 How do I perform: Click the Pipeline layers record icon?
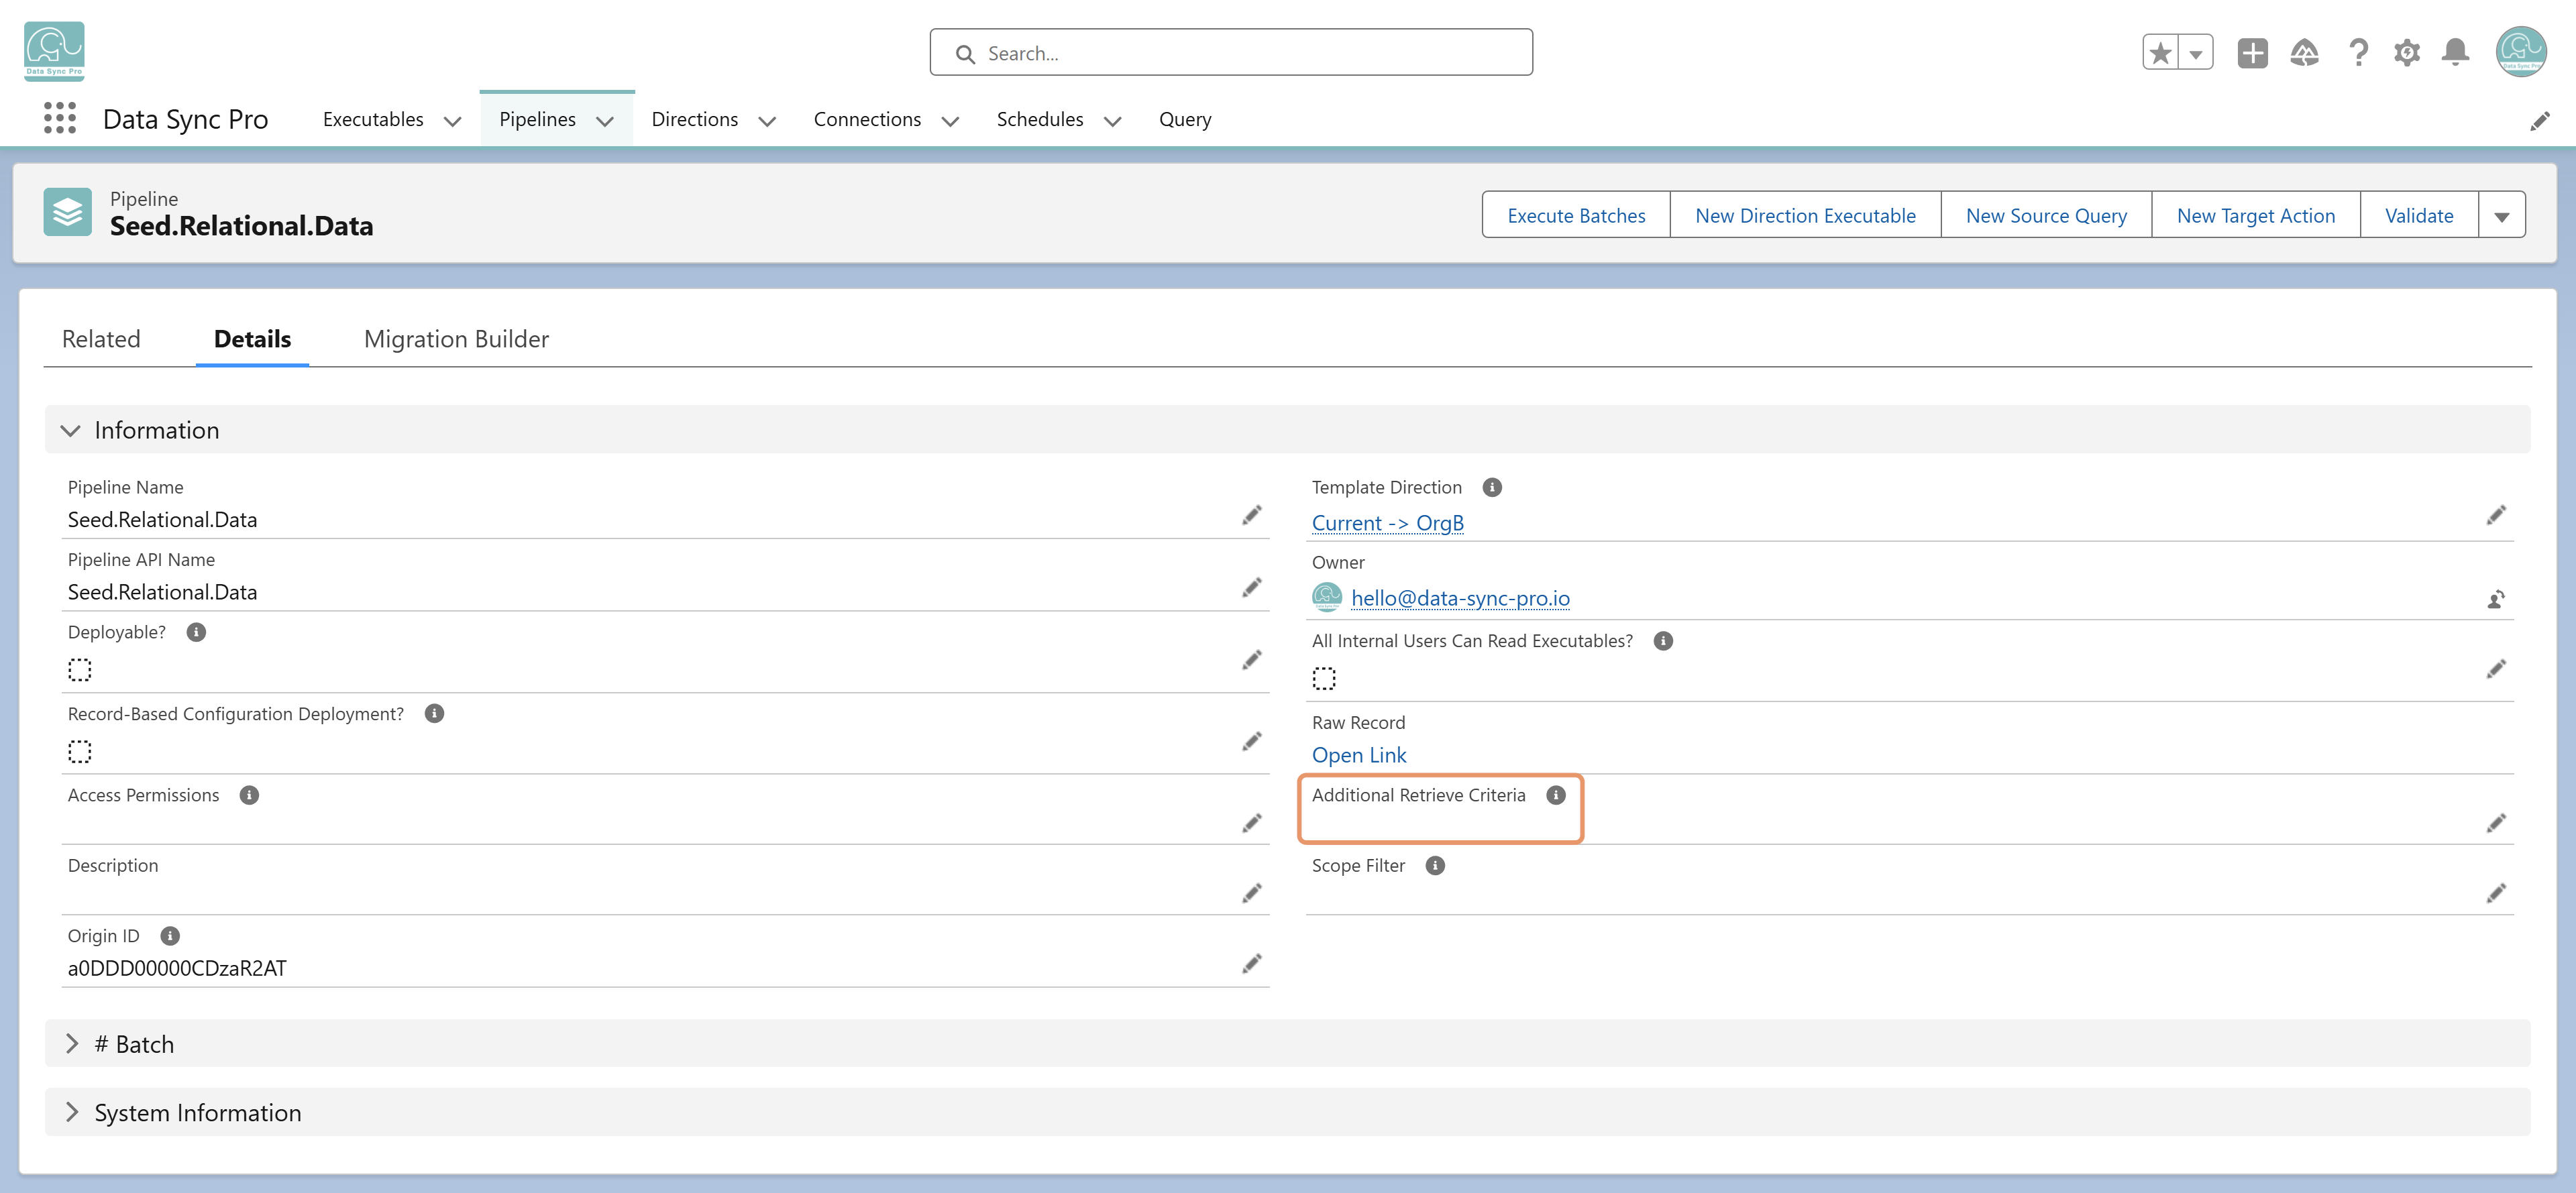click(x=67, y=212)
